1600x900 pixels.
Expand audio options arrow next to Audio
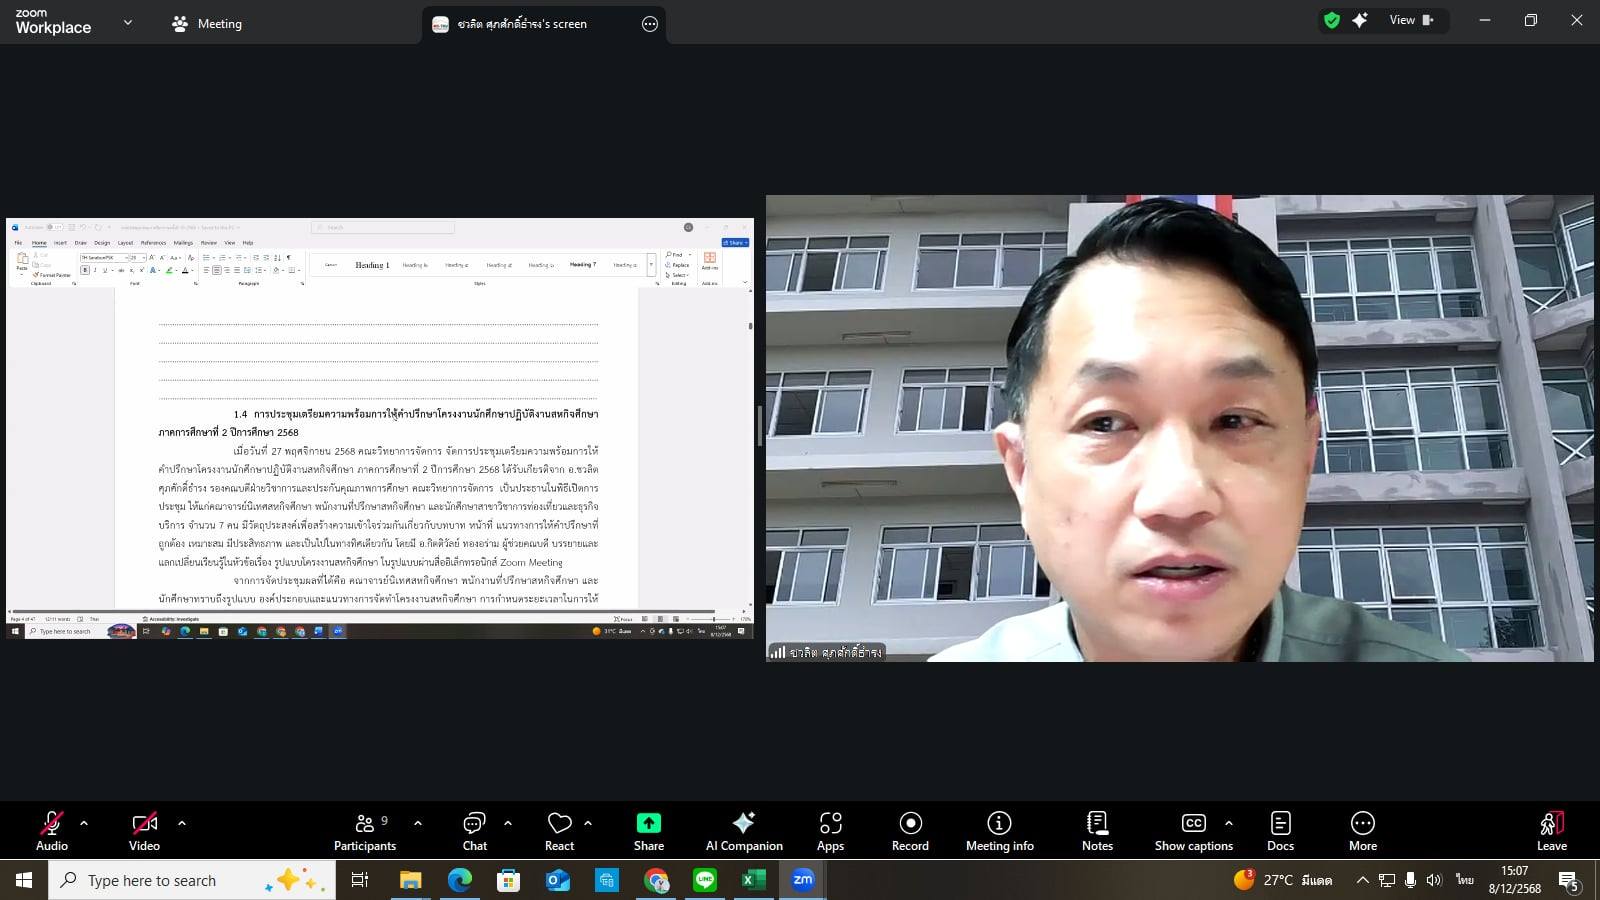(x=84, y=823)
